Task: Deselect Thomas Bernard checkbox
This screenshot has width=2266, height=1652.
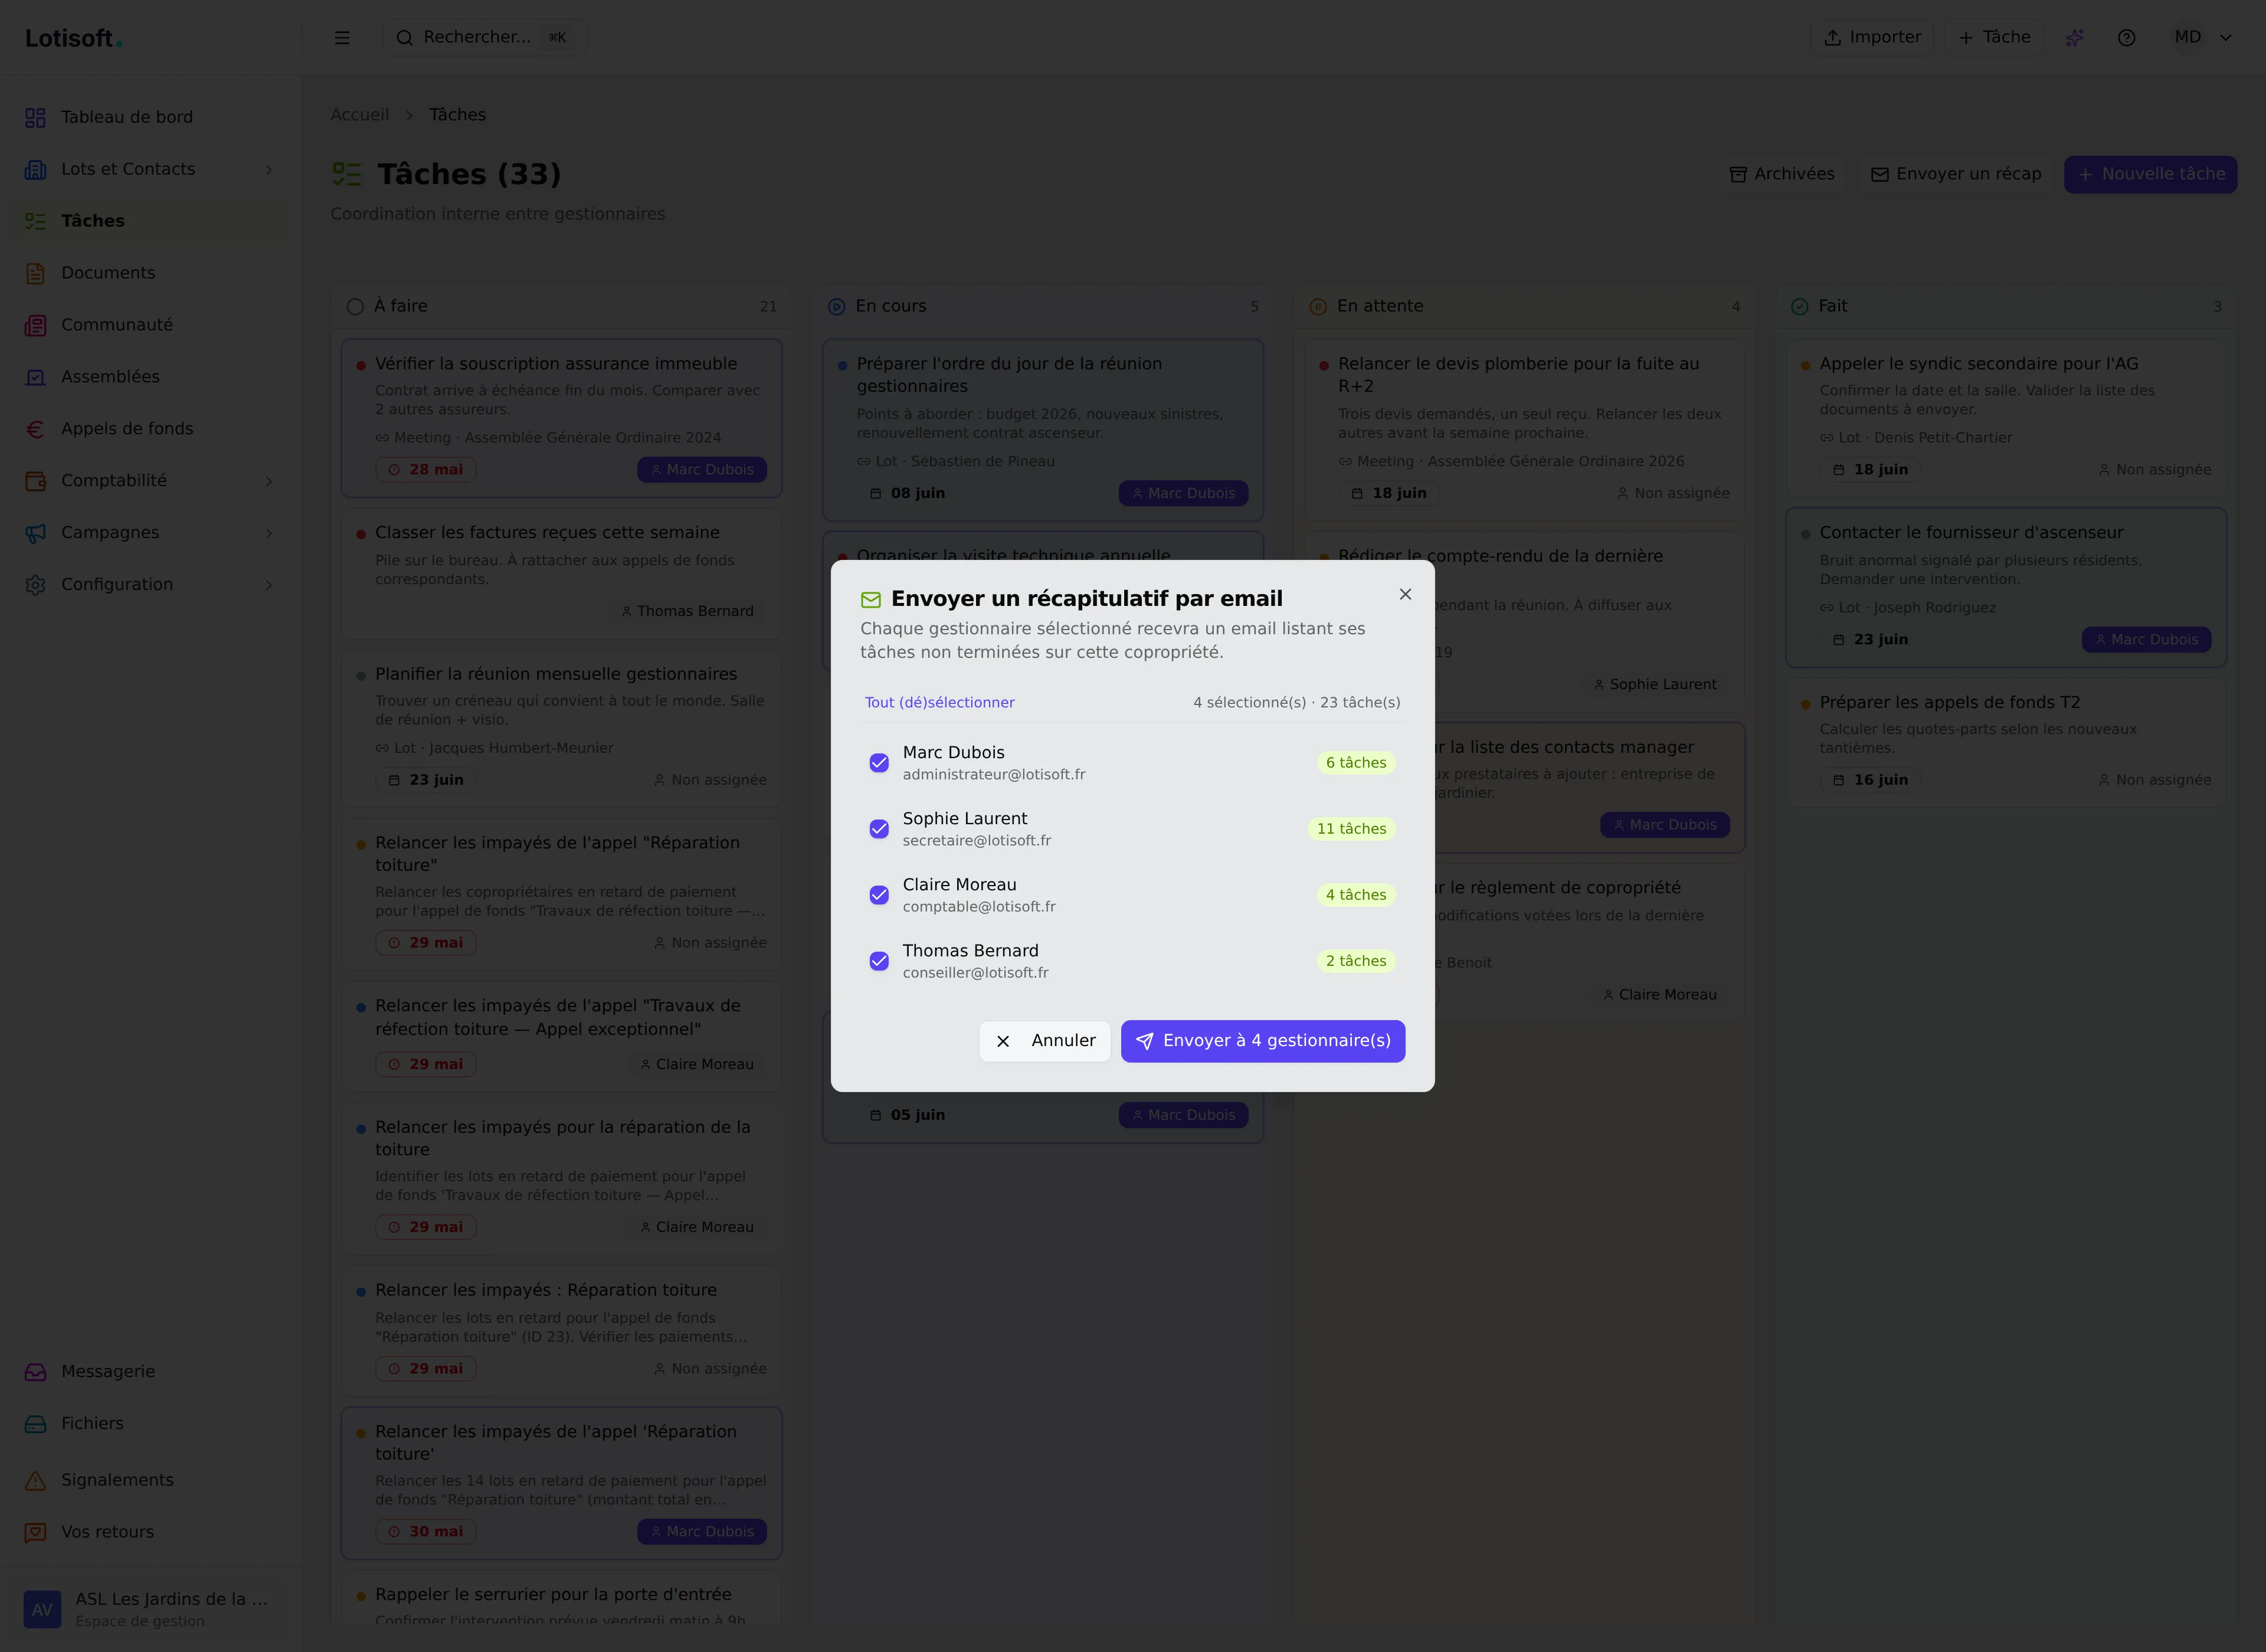Action: [x=879, y=961]
